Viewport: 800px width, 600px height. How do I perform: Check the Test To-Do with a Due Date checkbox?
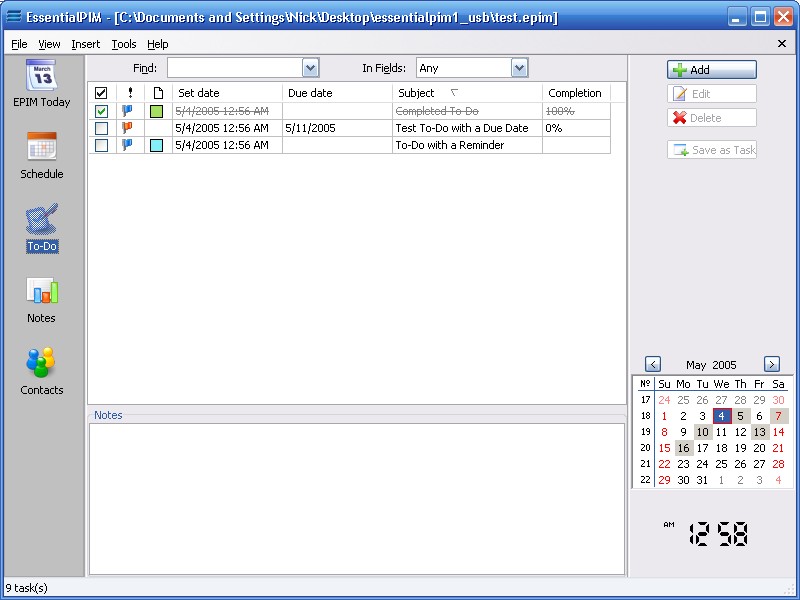102,128
